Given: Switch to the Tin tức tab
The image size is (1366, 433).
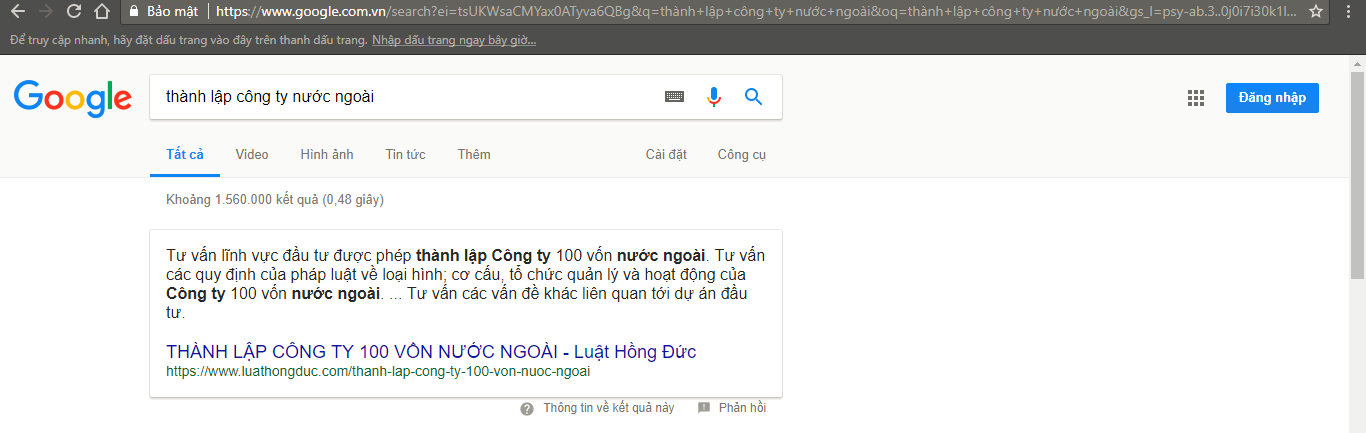Looking at the screenshot, I should coord(405,155).
